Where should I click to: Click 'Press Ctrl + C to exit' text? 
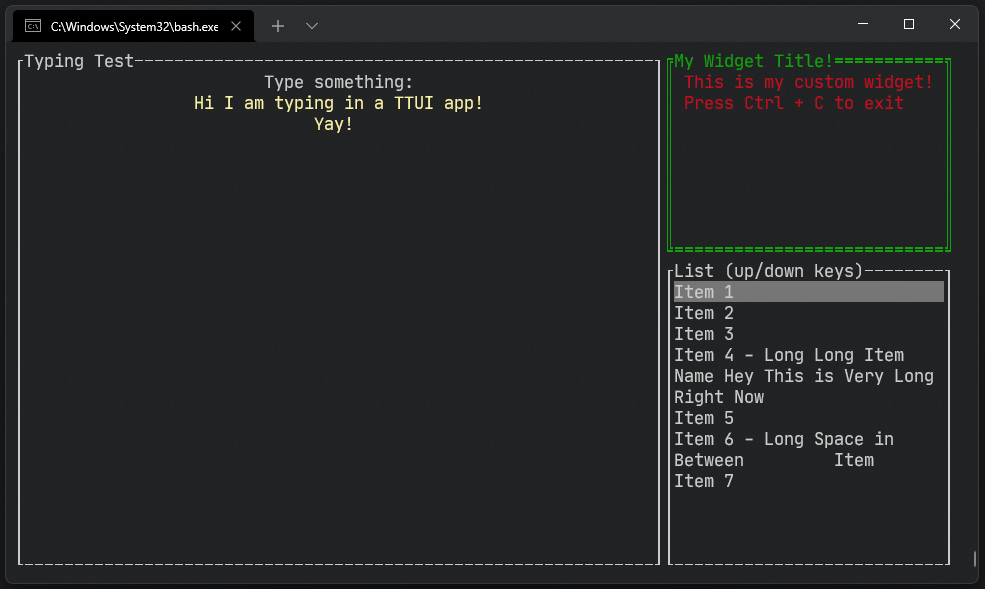click(793, 103)
